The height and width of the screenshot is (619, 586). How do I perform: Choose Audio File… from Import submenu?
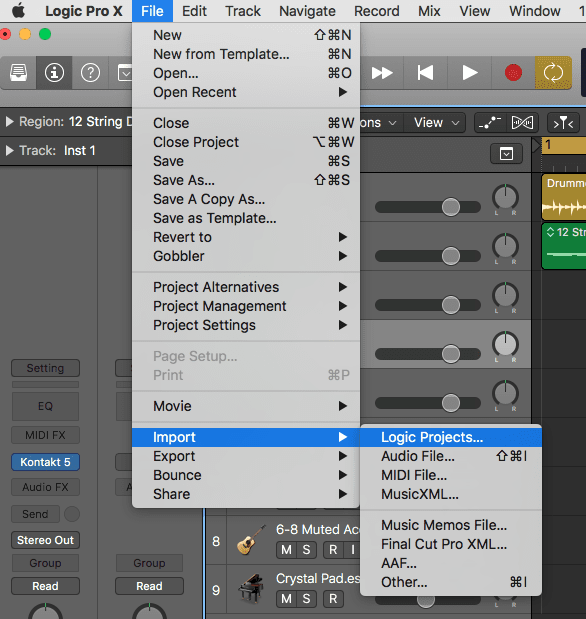[x=451, y=456]
